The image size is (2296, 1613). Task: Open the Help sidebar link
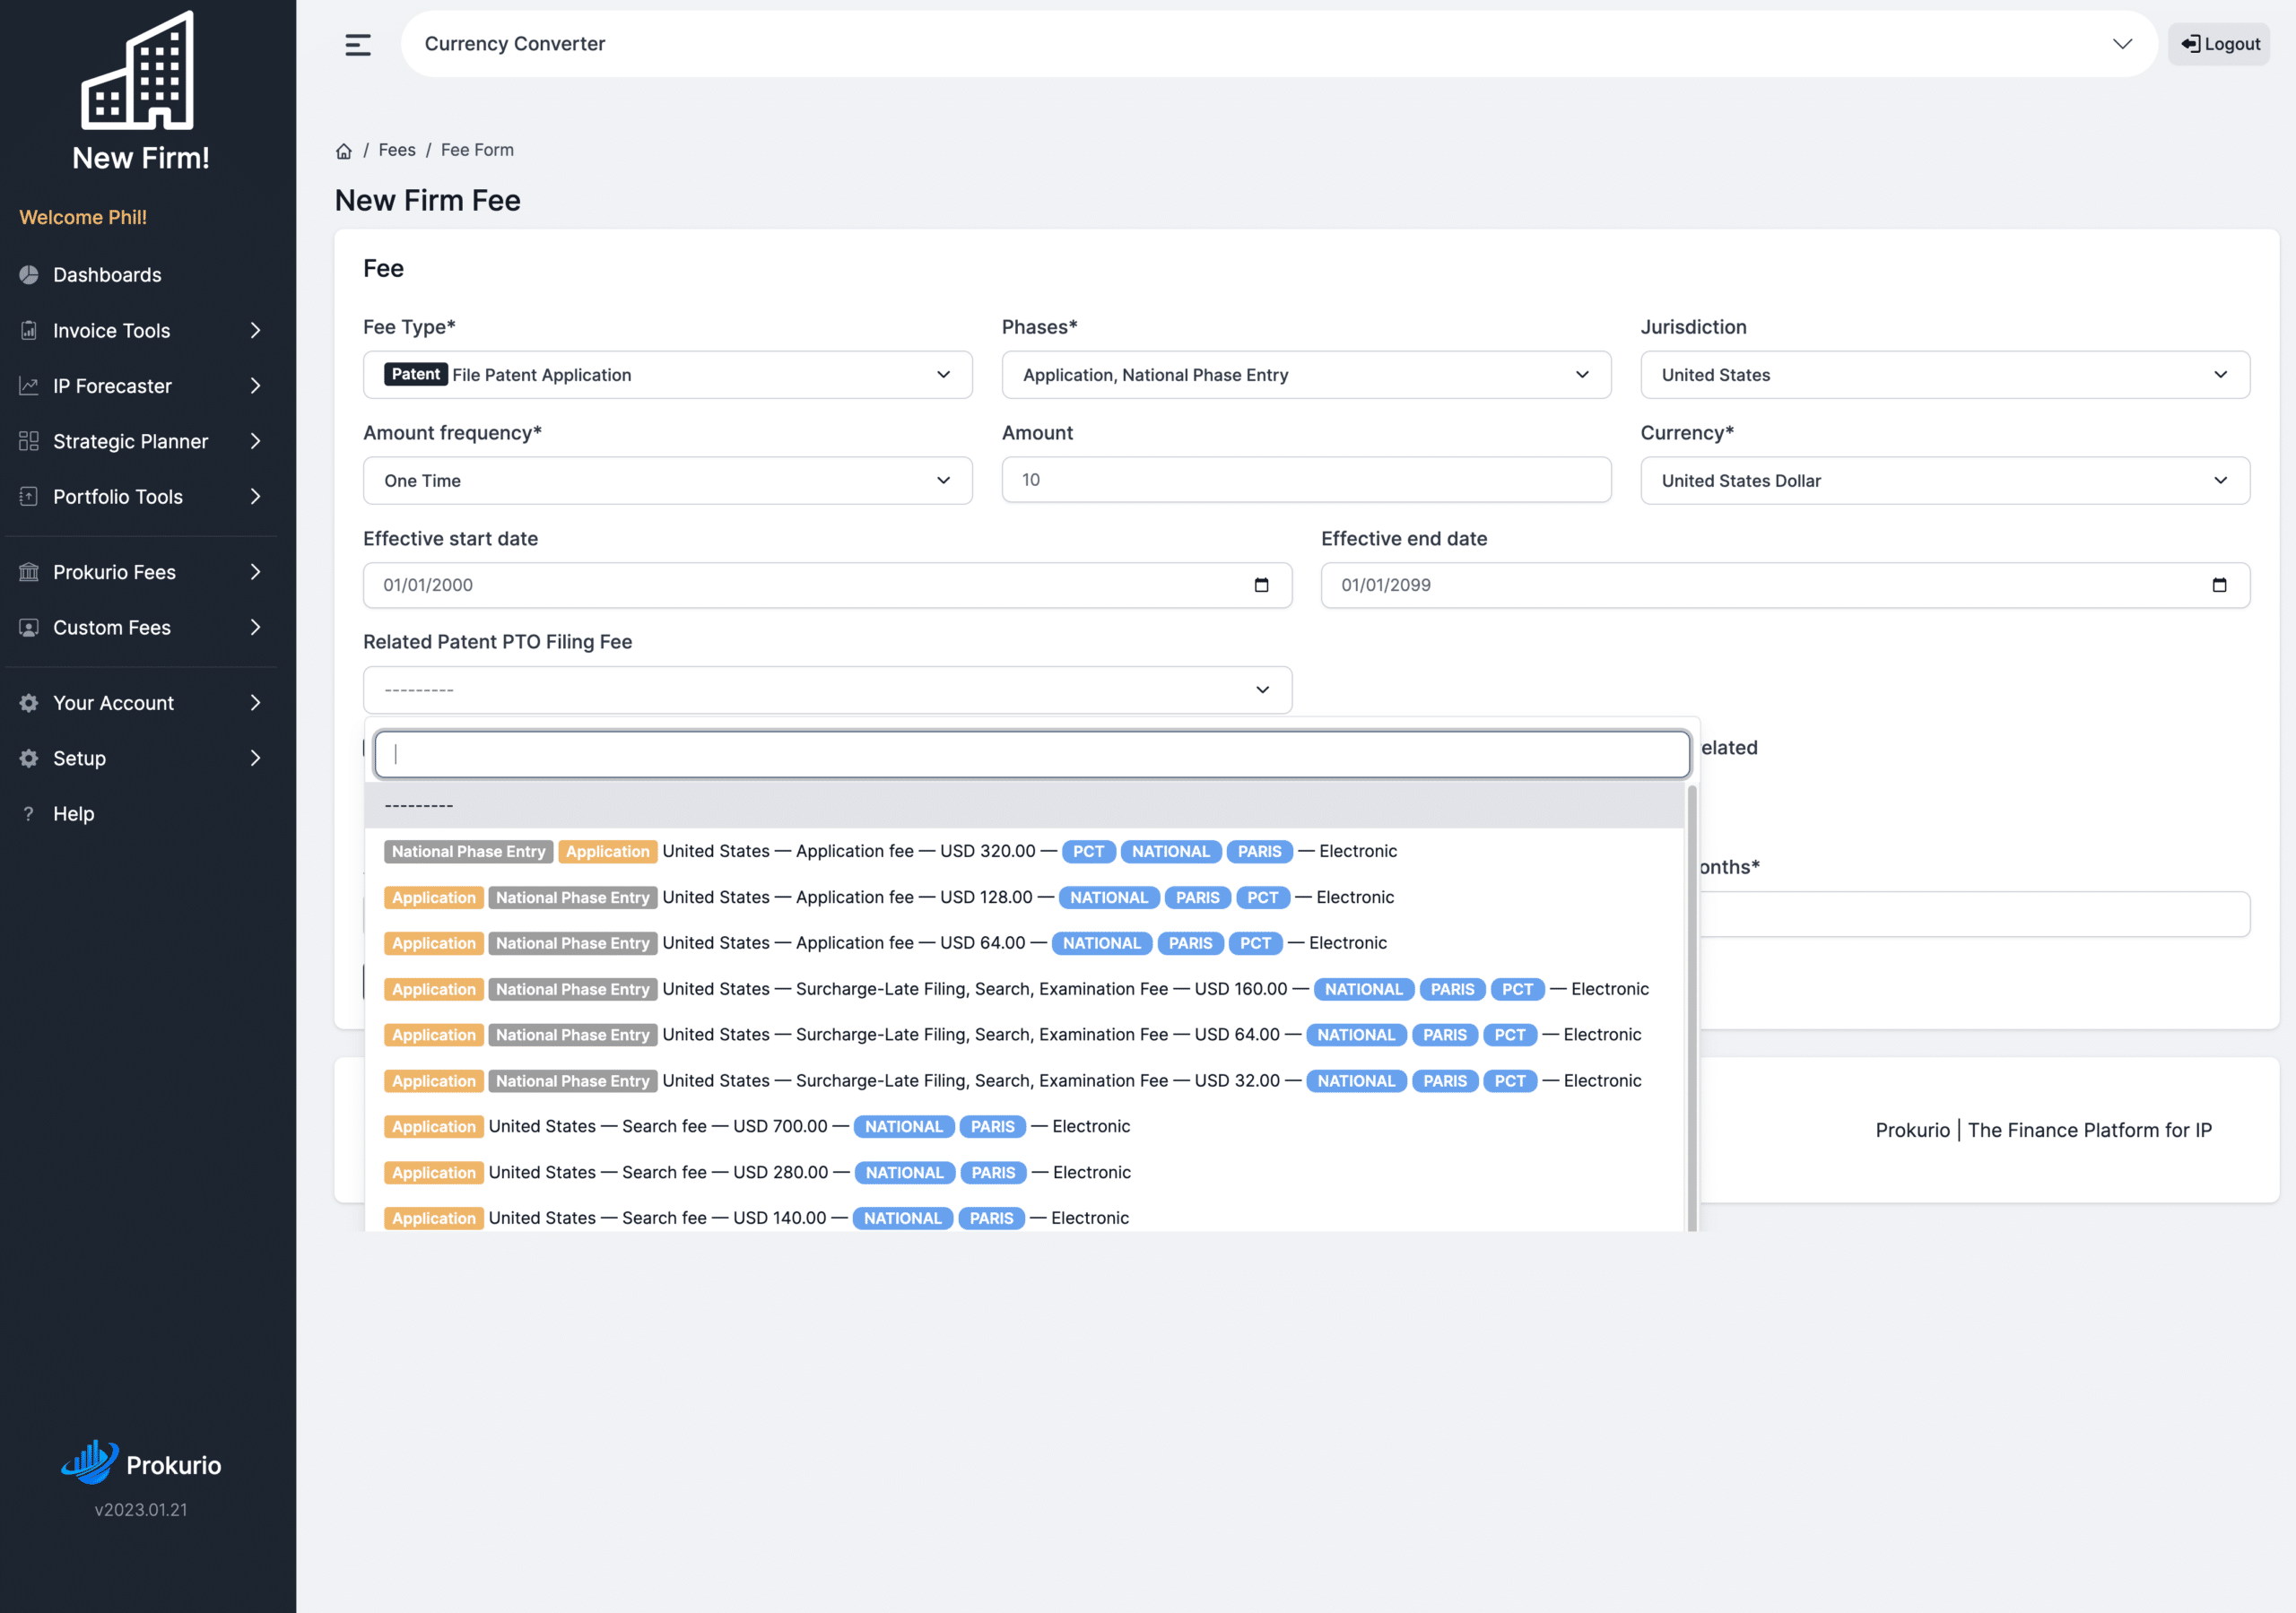[x=73, y=814]
